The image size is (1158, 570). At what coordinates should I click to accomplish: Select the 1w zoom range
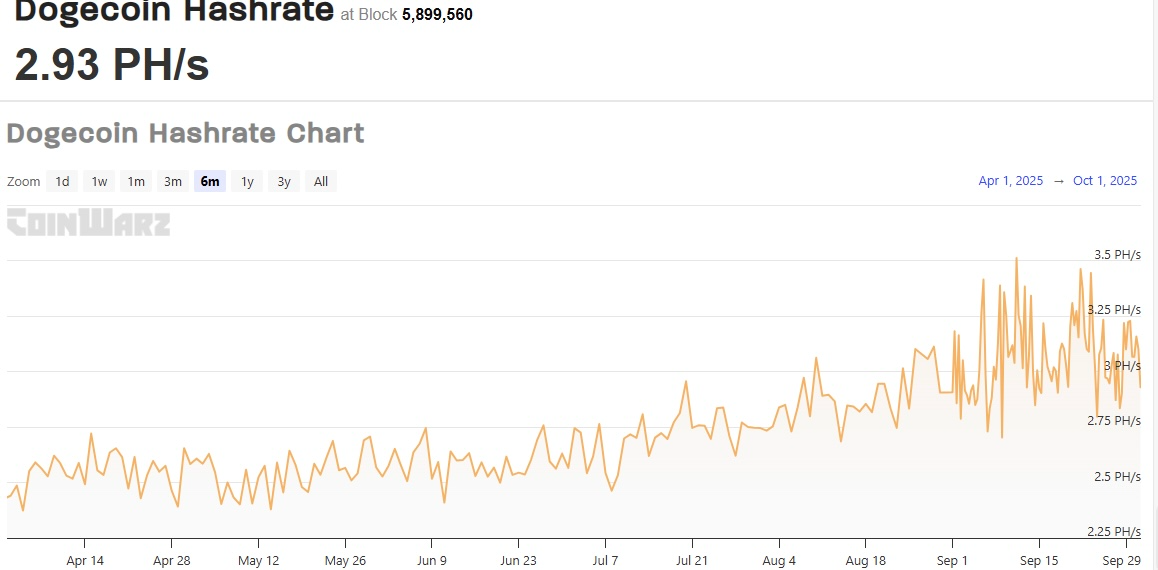[99, 181]
